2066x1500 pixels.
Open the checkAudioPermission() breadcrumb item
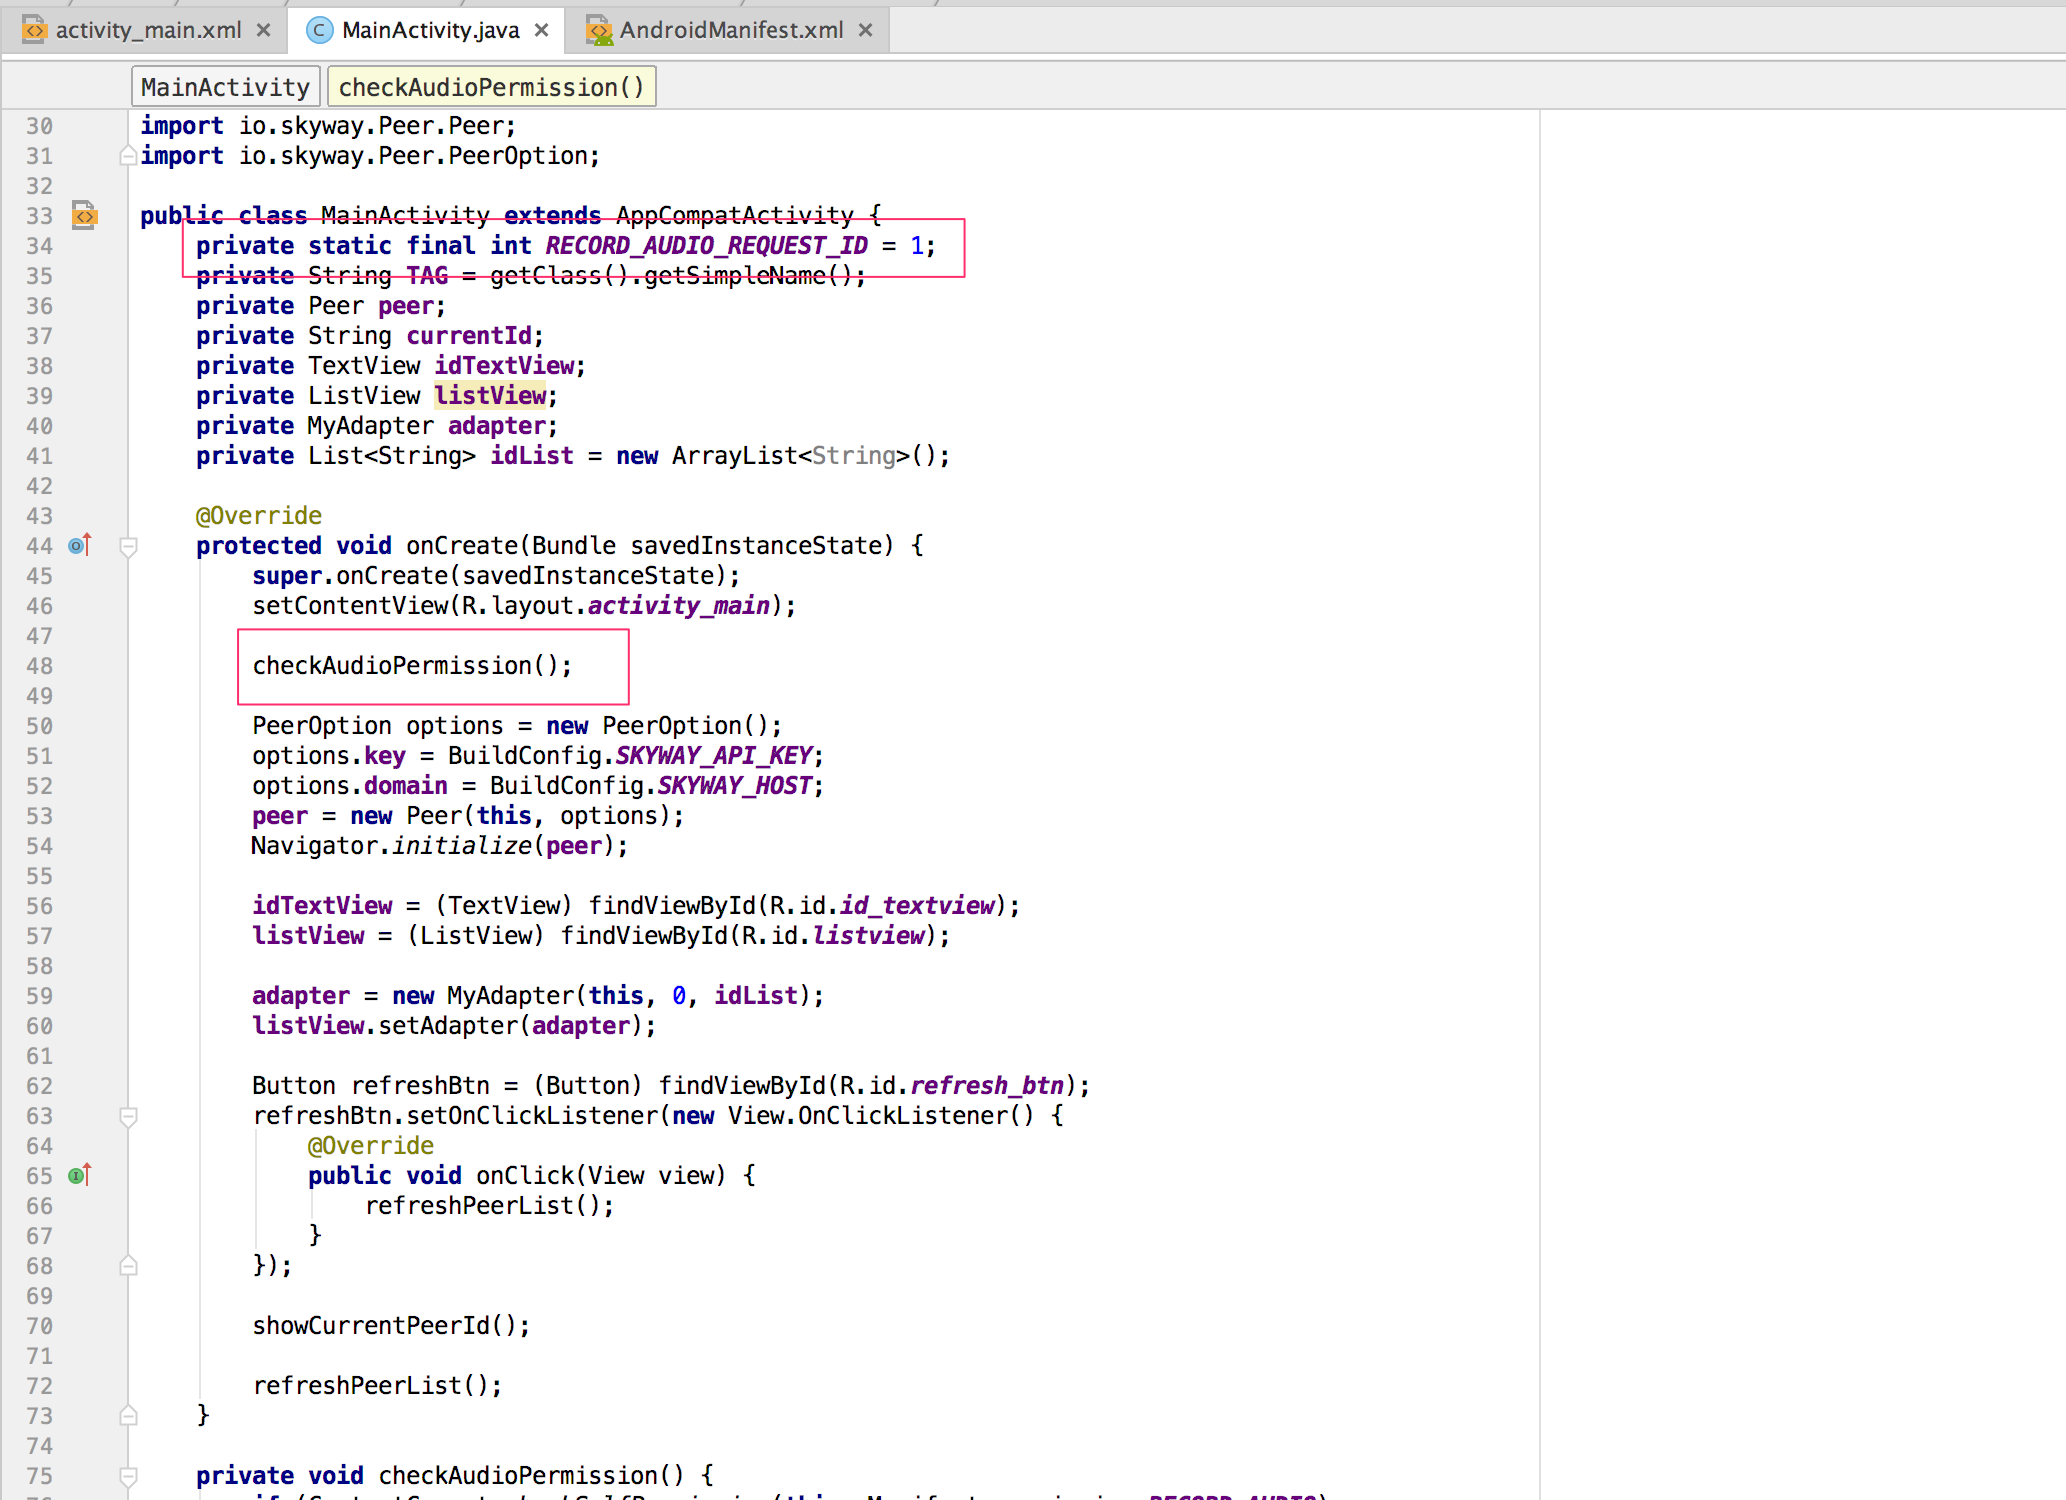point(491,86)
